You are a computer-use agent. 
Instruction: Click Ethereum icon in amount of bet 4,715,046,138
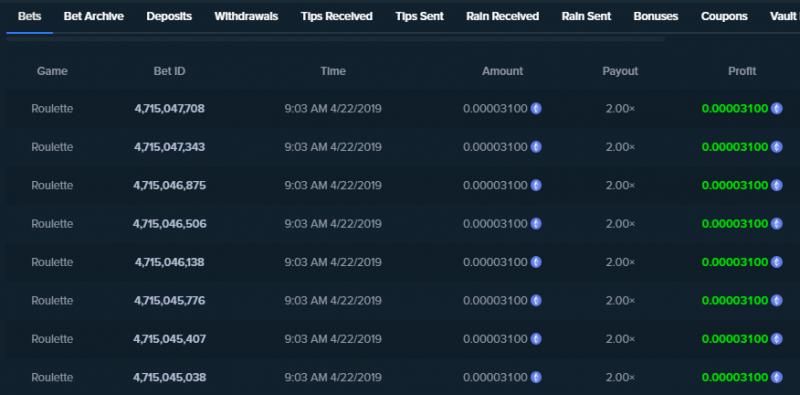click(536, 262)
